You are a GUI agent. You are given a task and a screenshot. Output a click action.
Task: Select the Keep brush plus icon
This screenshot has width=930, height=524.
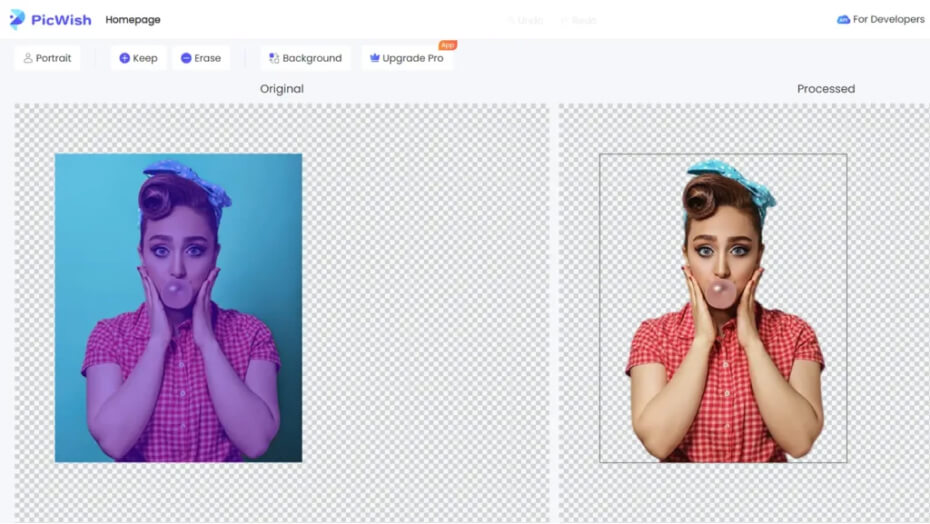(x=125, y=58)
